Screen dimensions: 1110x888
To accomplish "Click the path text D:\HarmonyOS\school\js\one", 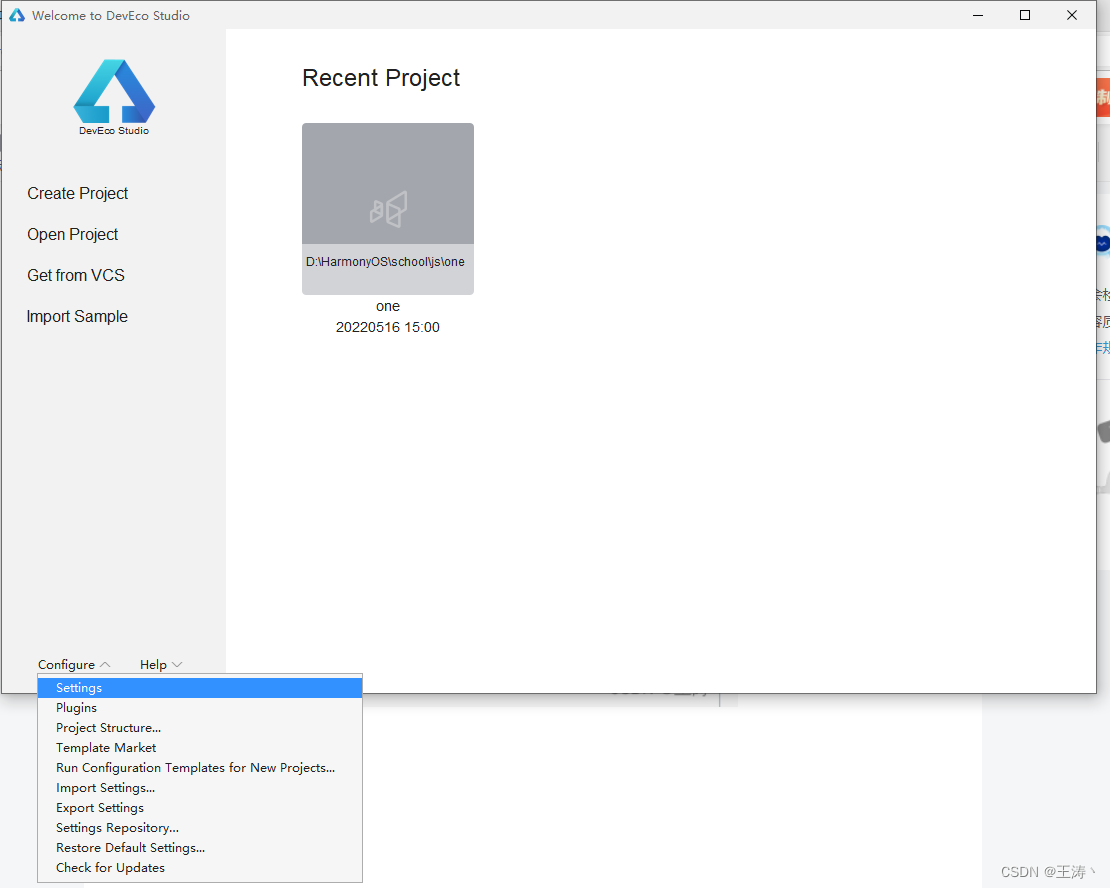I will click(x=385, y=262).
